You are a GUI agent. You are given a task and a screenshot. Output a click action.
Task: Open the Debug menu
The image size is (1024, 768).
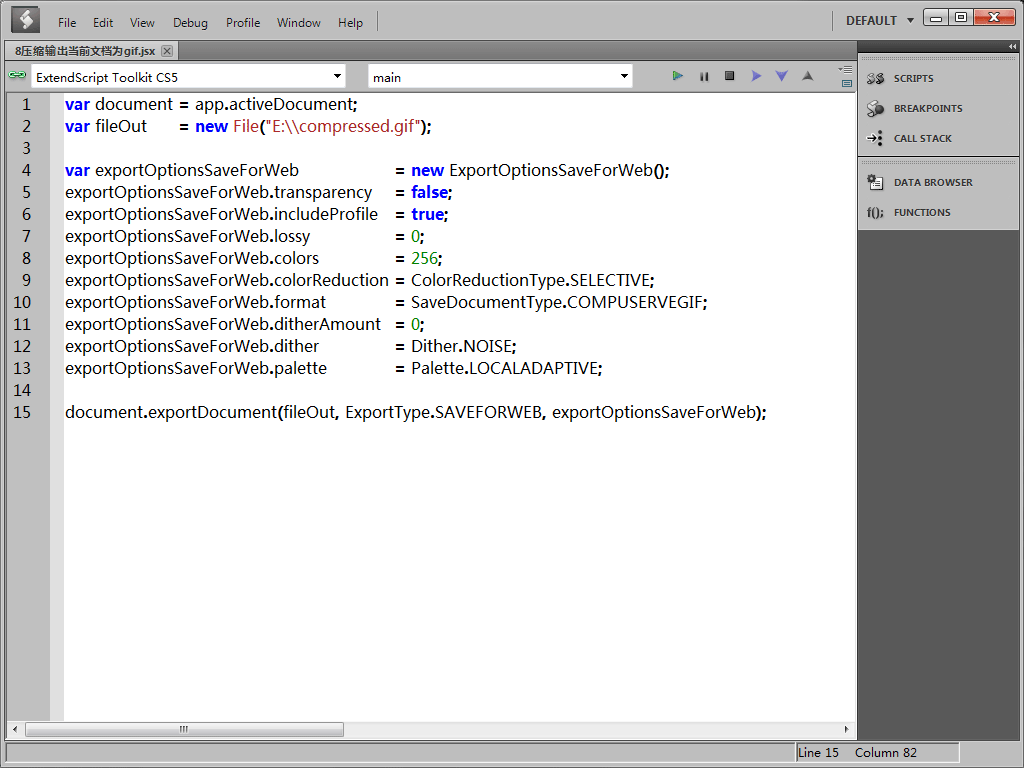click(x=190, y=23)
